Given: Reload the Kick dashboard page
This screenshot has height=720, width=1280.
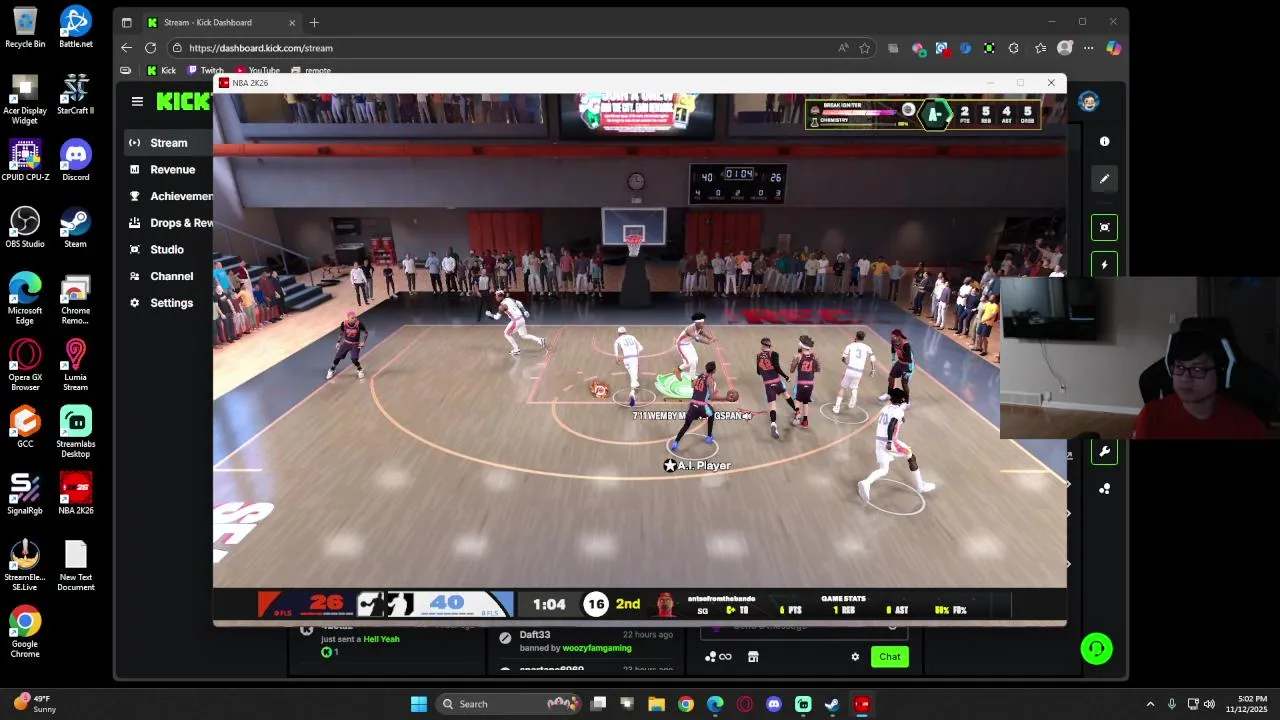Looking at the screenshot, I should (x=150, y=48).
